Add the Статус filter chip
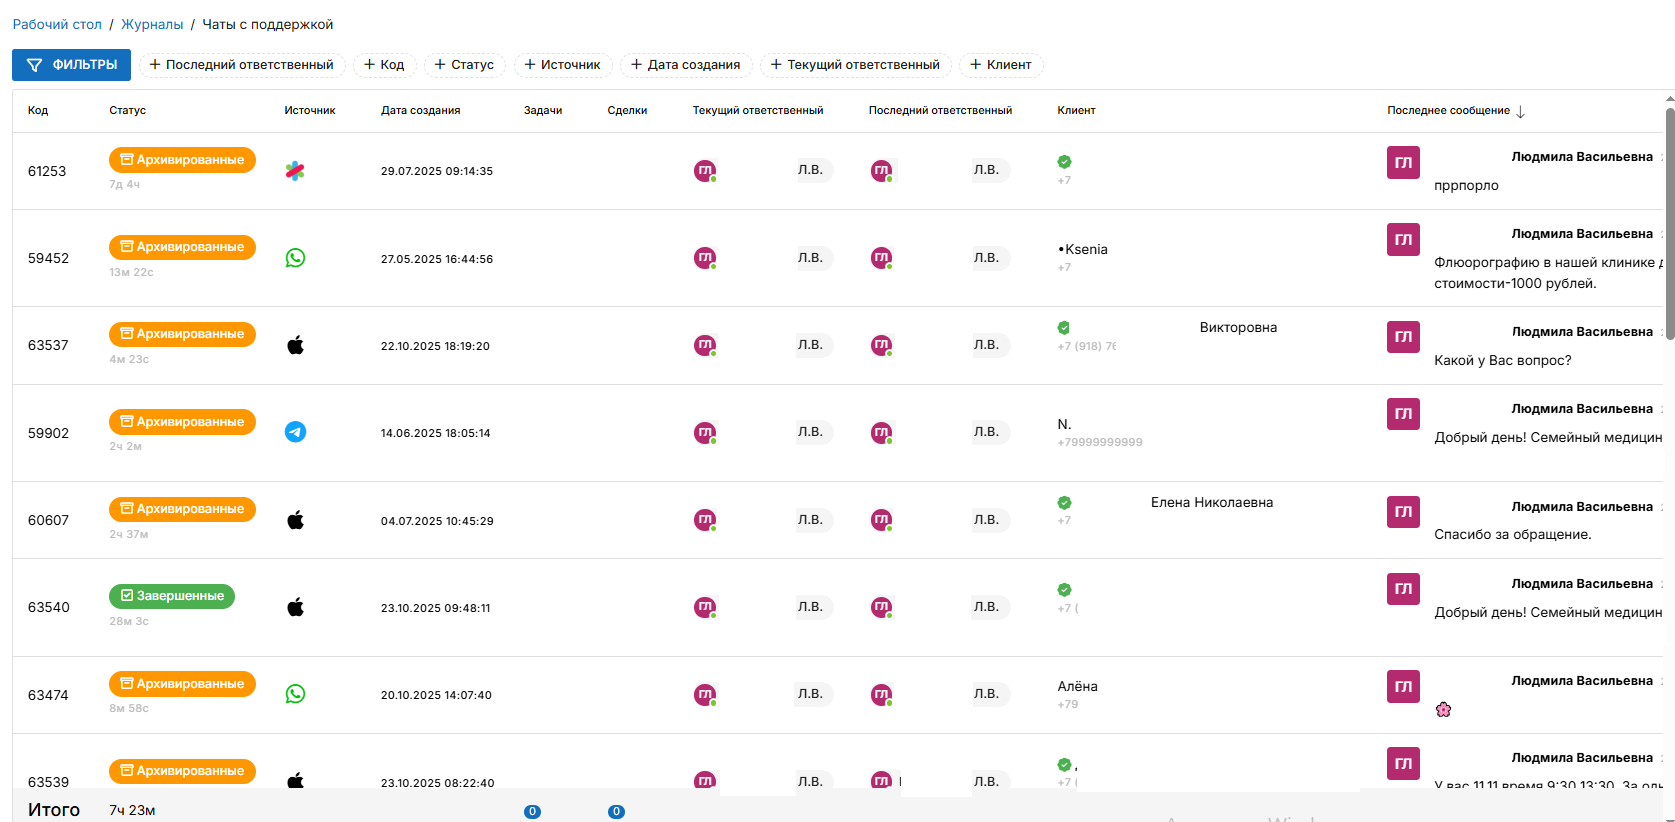The height and width of the screenshot is (822, 1675). [464, 65]
